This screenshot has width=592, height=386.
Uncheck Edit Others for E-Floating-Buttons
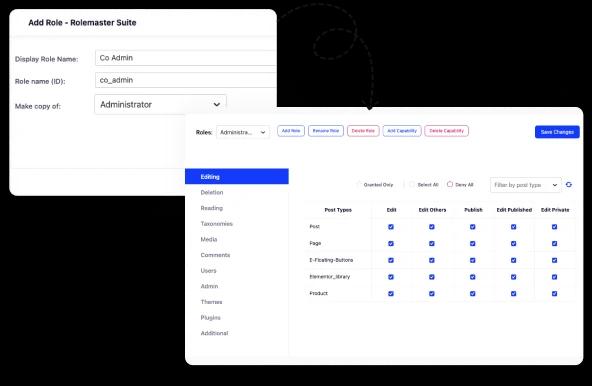(432, 260)
